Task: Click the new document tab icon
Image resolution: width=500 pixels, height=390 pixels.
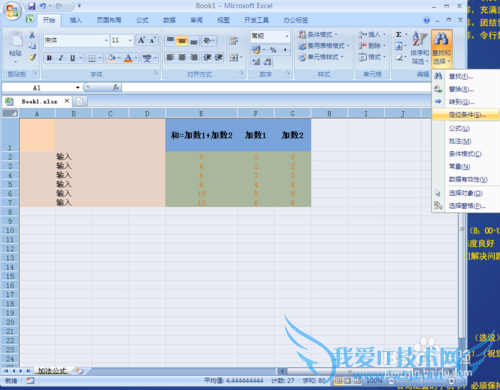Action: point(80,101)
